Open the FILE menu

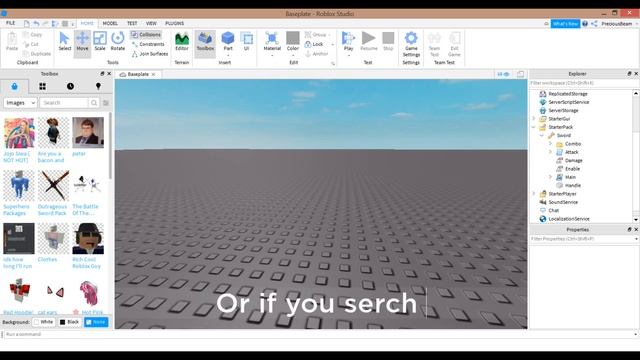[11, 23]
